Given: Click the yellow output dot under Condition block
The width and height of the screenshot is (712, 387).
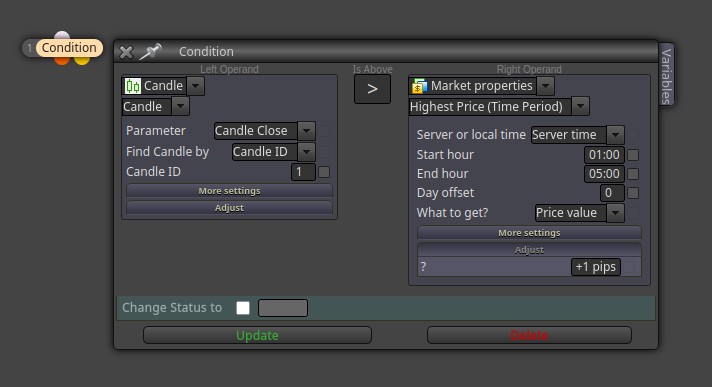Looking at the screenshot, I should (x=82, y=60).
